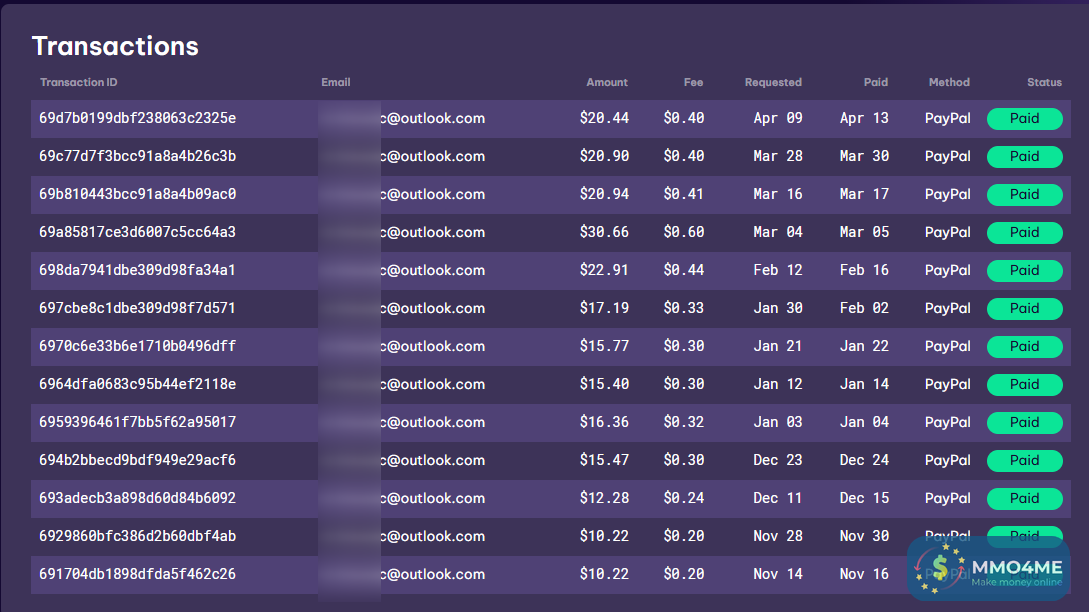
Task: Click the Requested column header
Action: coord(773,82)
